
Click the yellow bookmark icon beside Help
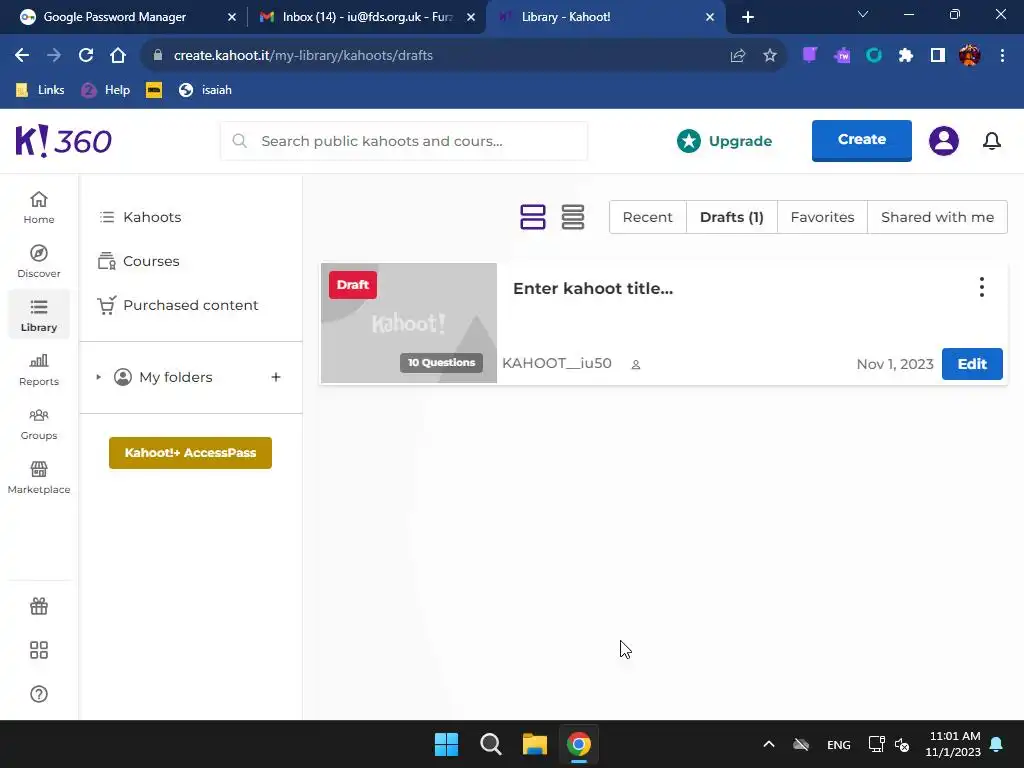coord(154,90)
